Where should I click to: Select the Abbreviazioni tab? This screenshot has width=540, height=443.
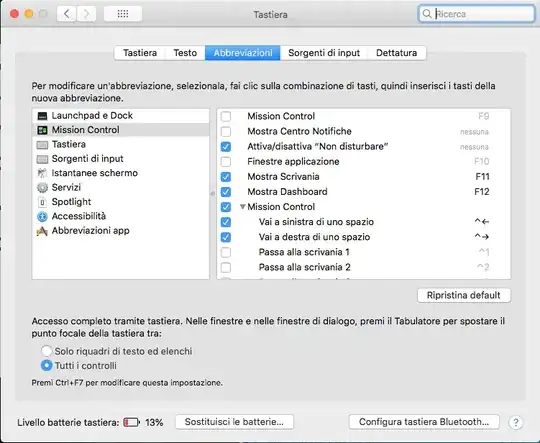click(x=243, y=53)
